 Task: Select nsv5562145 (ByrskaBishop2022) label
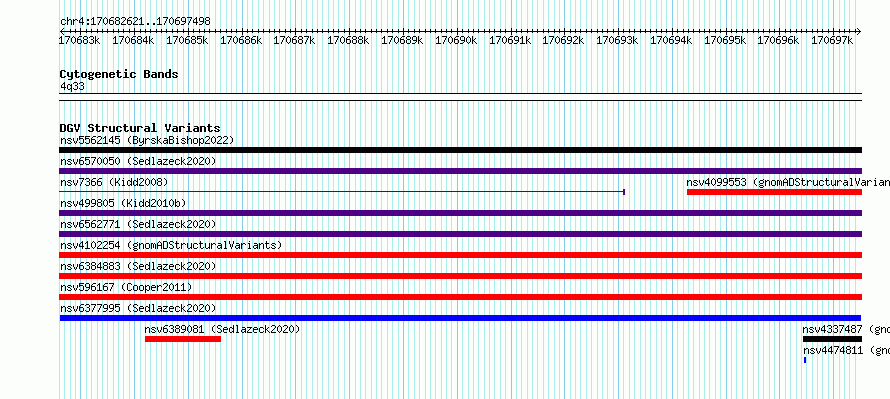coord(147,140)
